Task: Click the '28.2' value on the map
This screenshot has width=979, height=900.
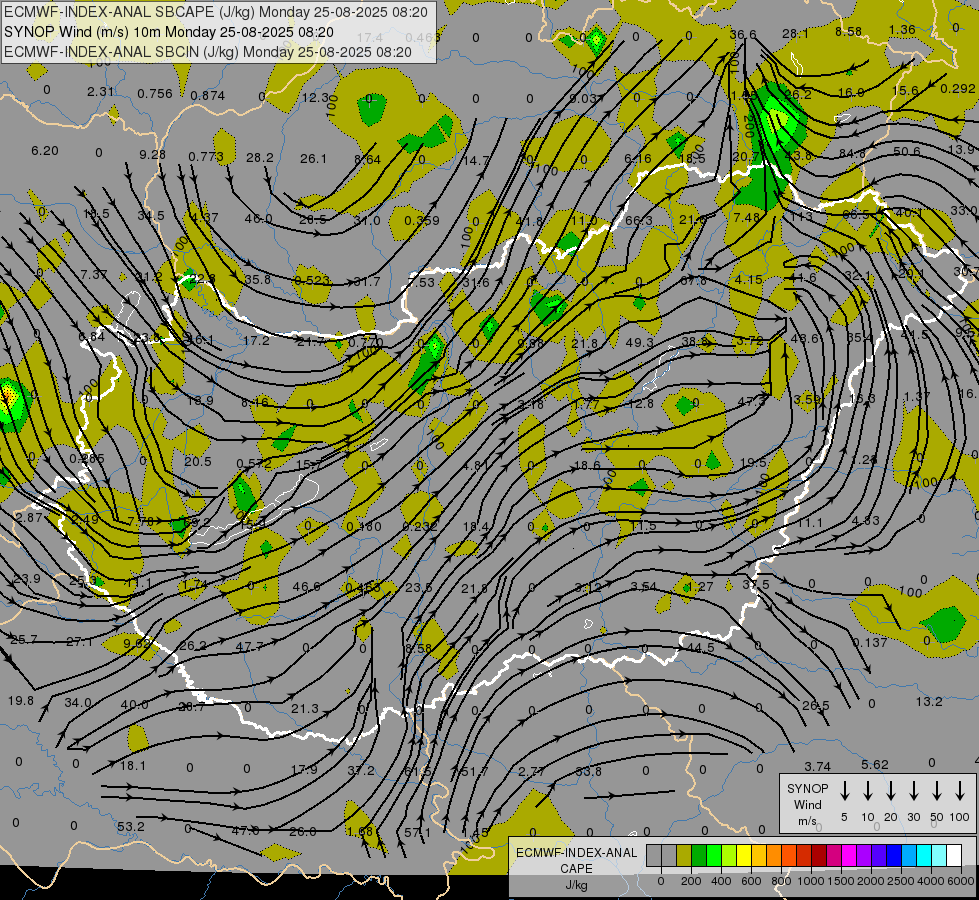Action: 260,157
